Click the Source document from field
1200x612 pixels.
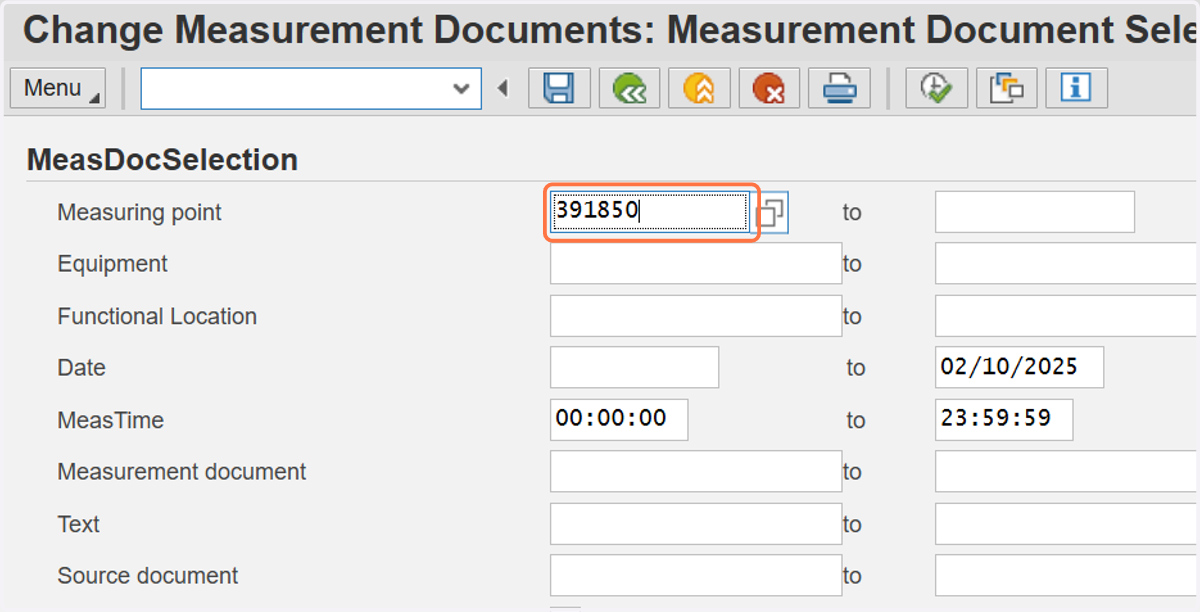coord(696,576)
